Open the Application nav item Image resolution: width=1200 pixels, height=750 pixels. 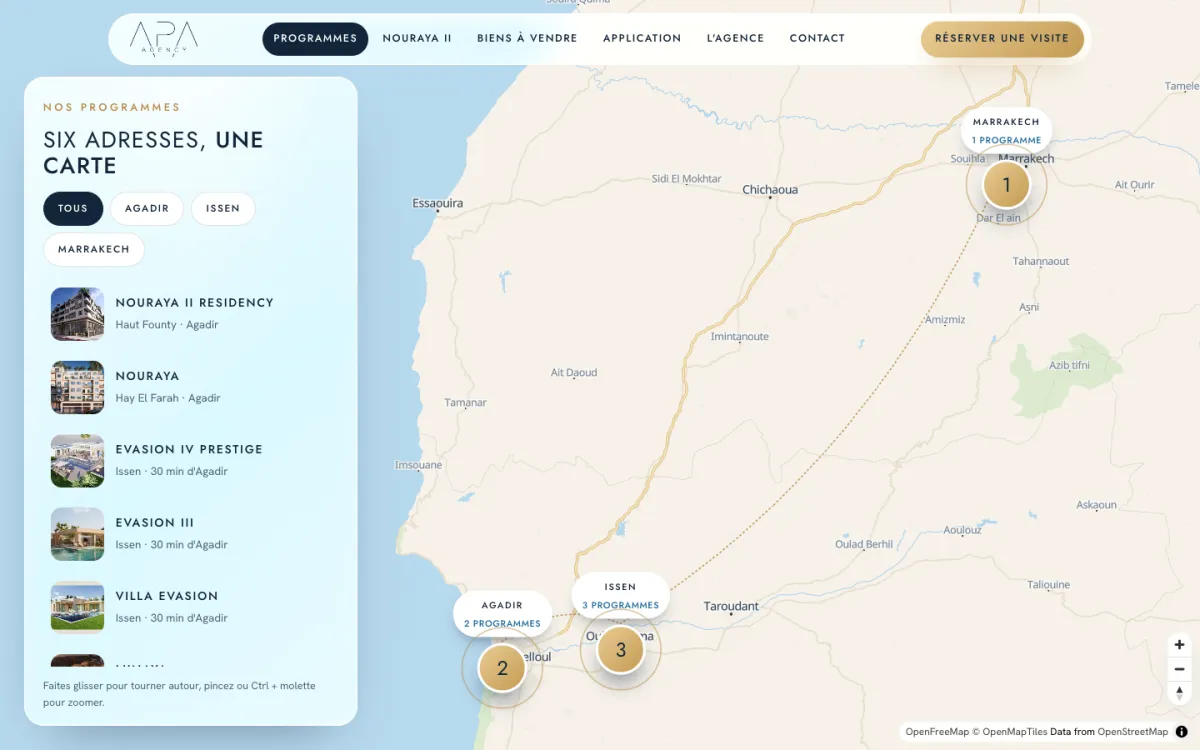[642, 39]
